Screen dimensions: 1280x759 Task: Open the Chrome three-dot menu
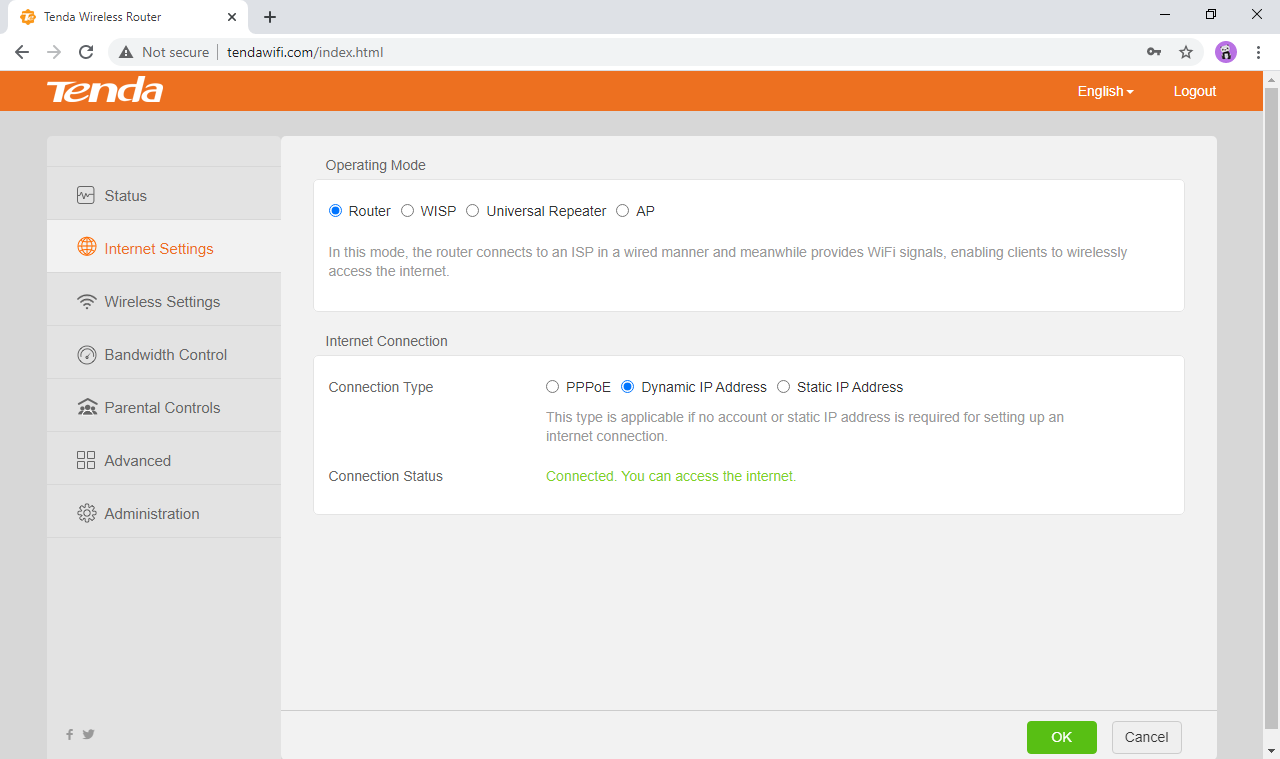click(x=1258, y=52)
